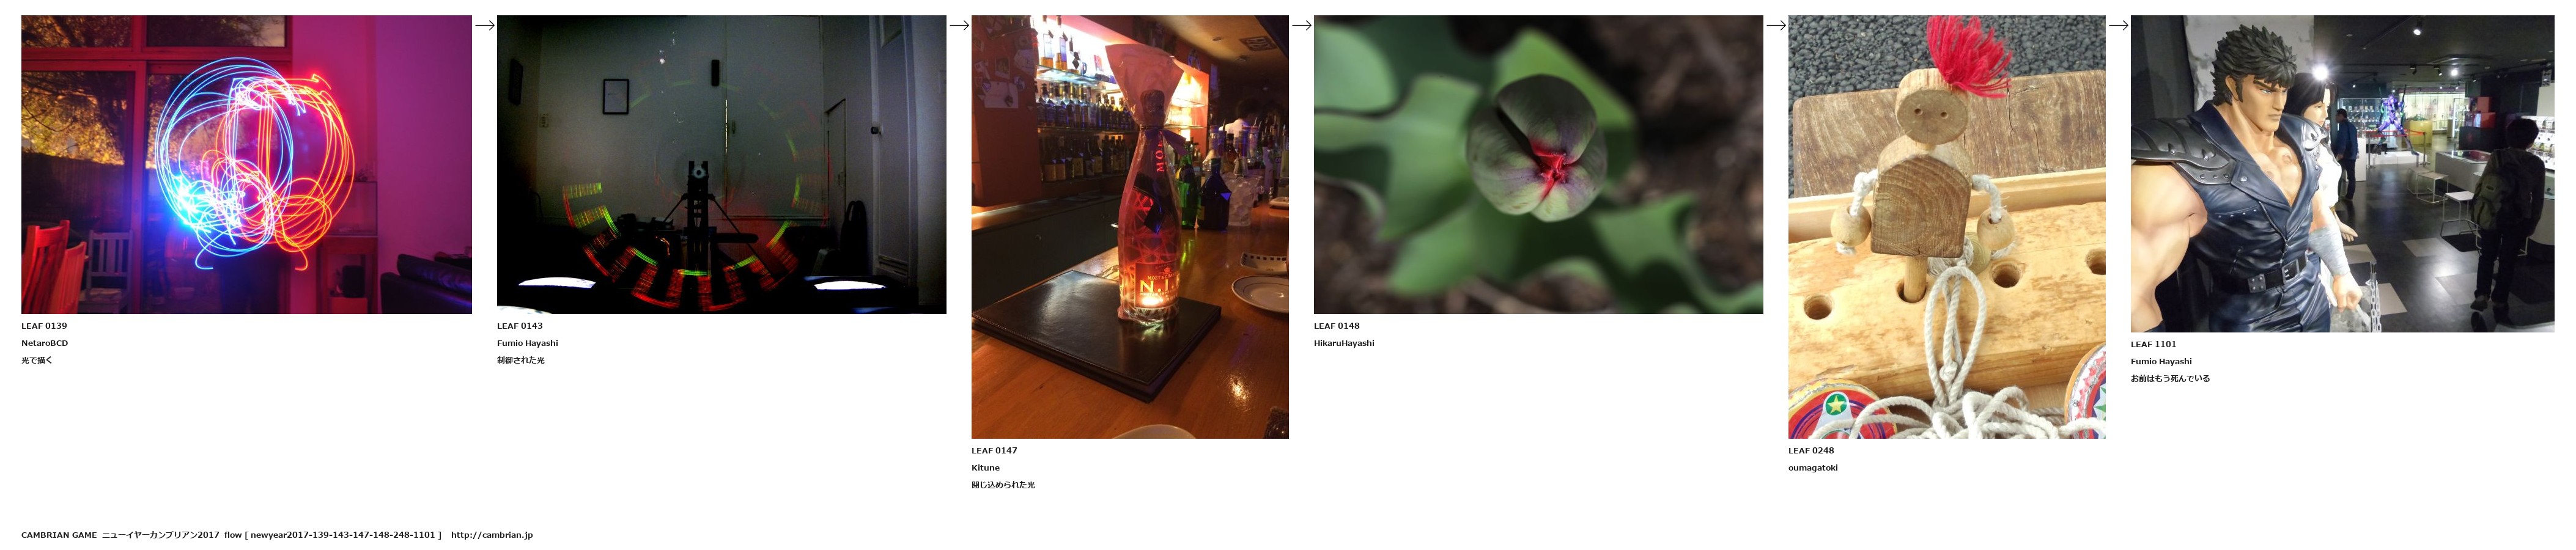Click author name Kitune
This screenshot has height=550, width=2576.
985,468
